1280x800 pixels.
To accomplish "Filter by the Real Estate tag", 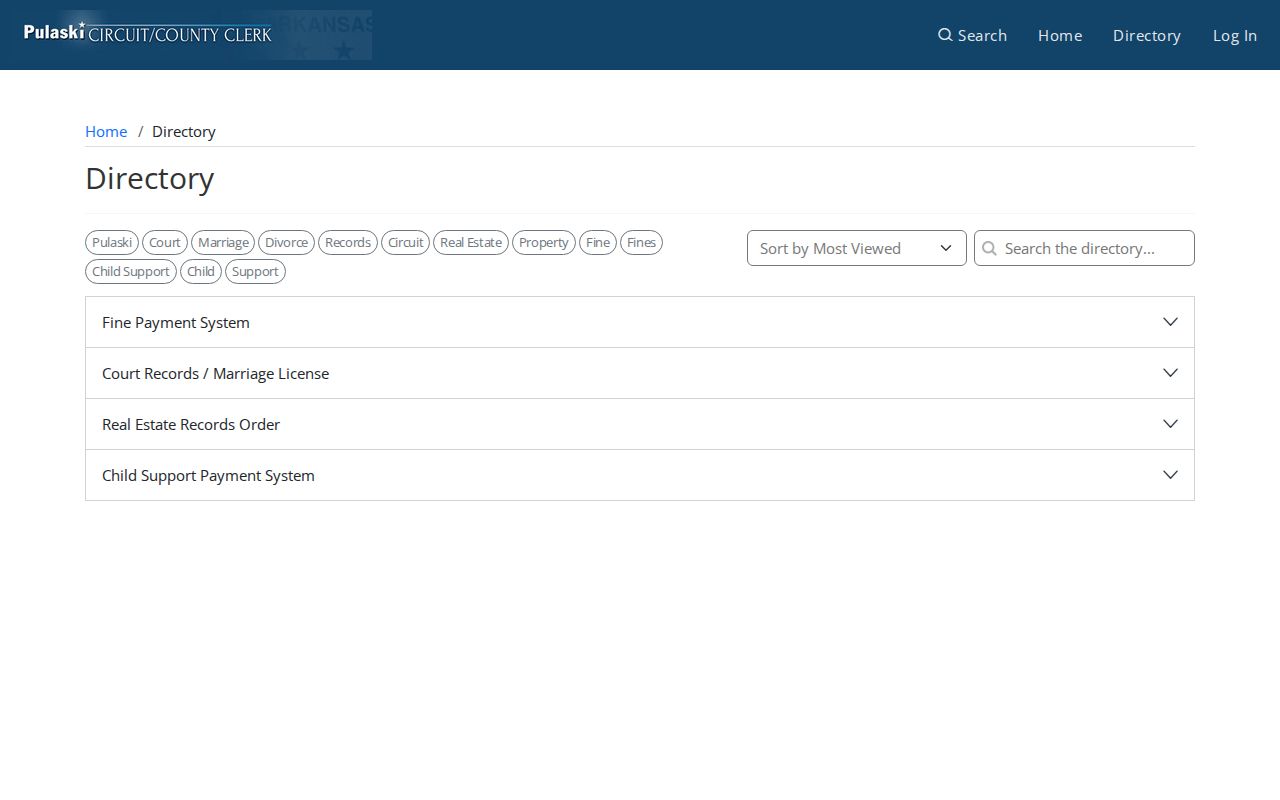I will click(471, 242).
